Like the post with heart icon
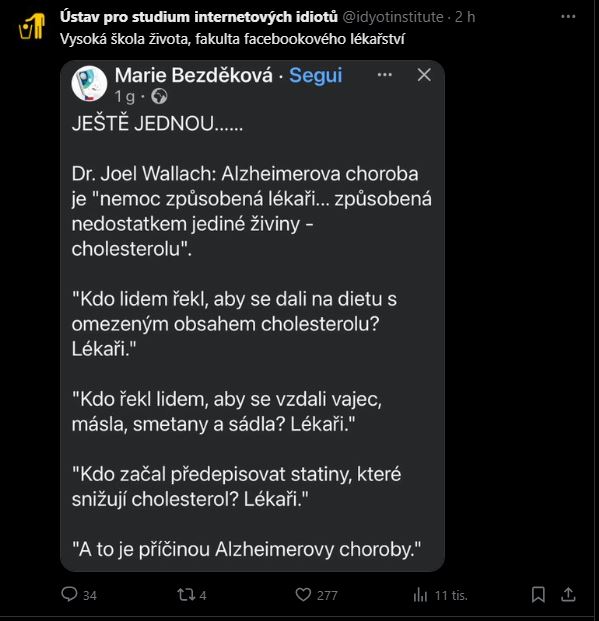 [x=303, y=594]
